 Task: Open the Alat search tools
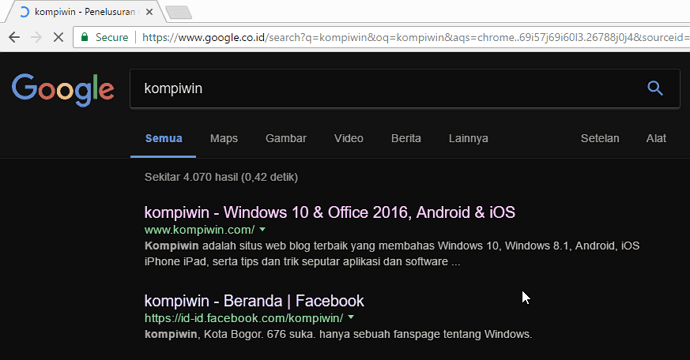click(x=656, y=138)
